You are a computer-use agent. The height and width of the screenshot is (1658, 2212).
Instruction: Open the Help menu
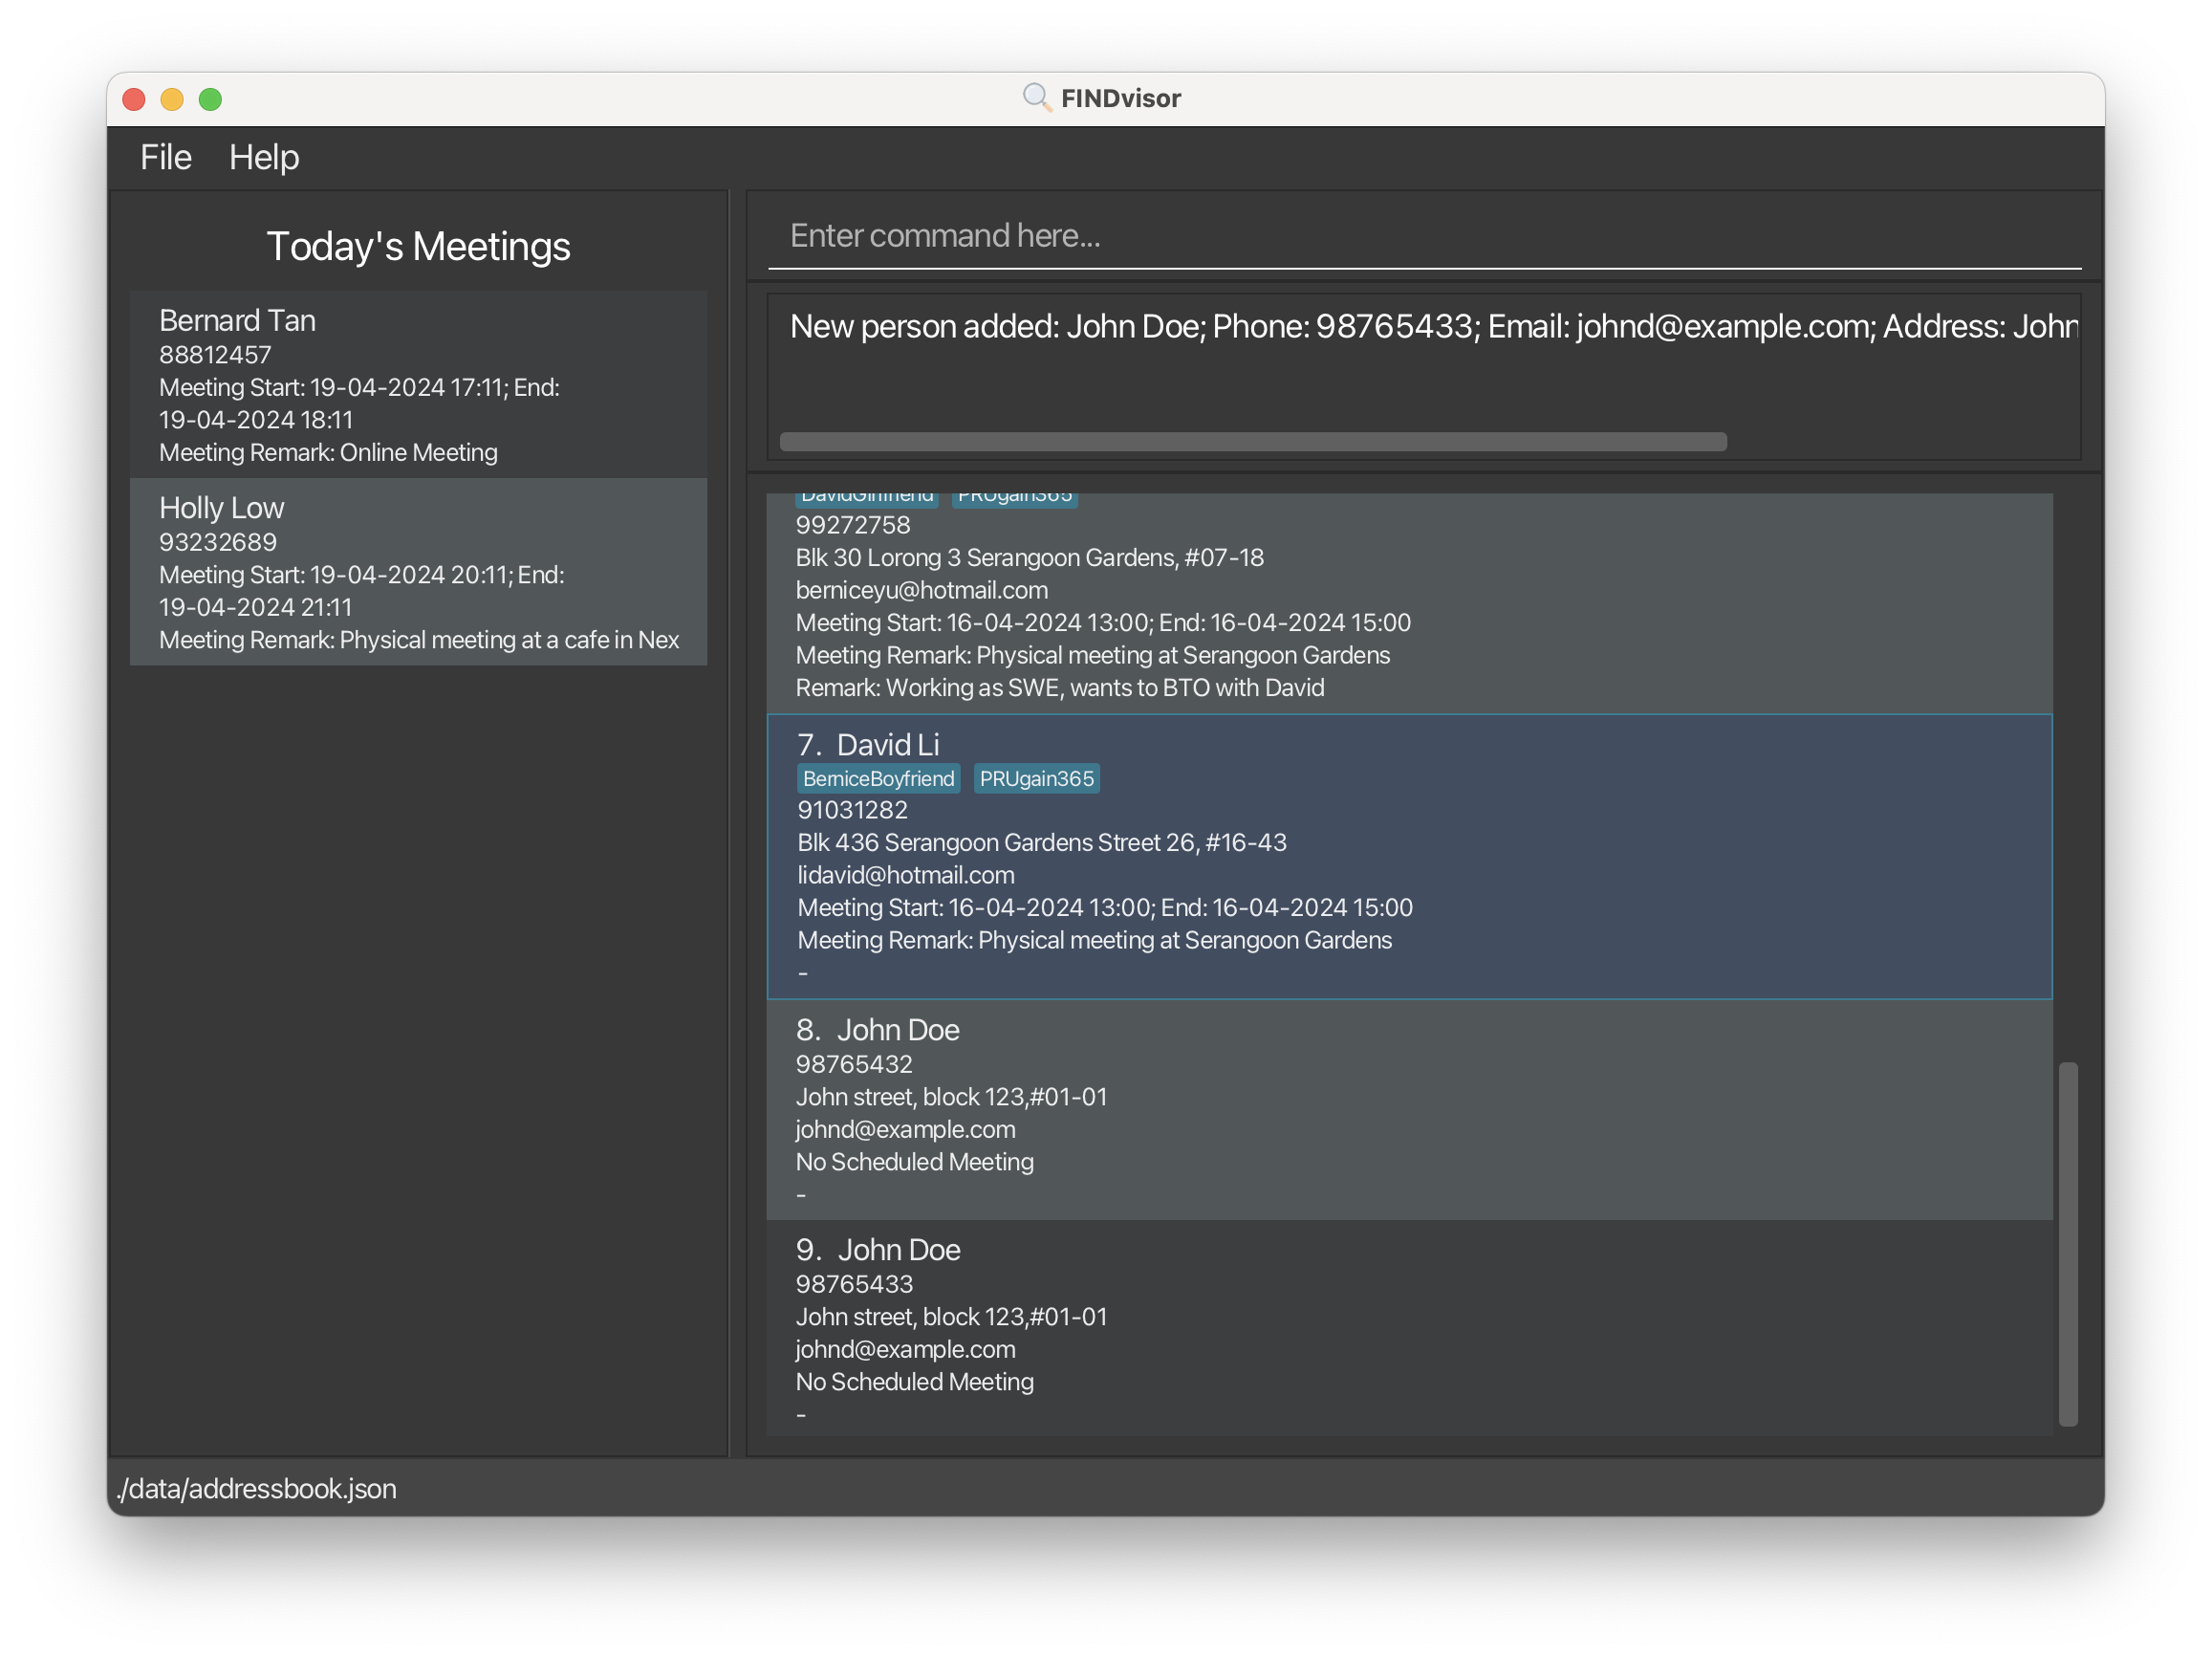pos(264,157)
